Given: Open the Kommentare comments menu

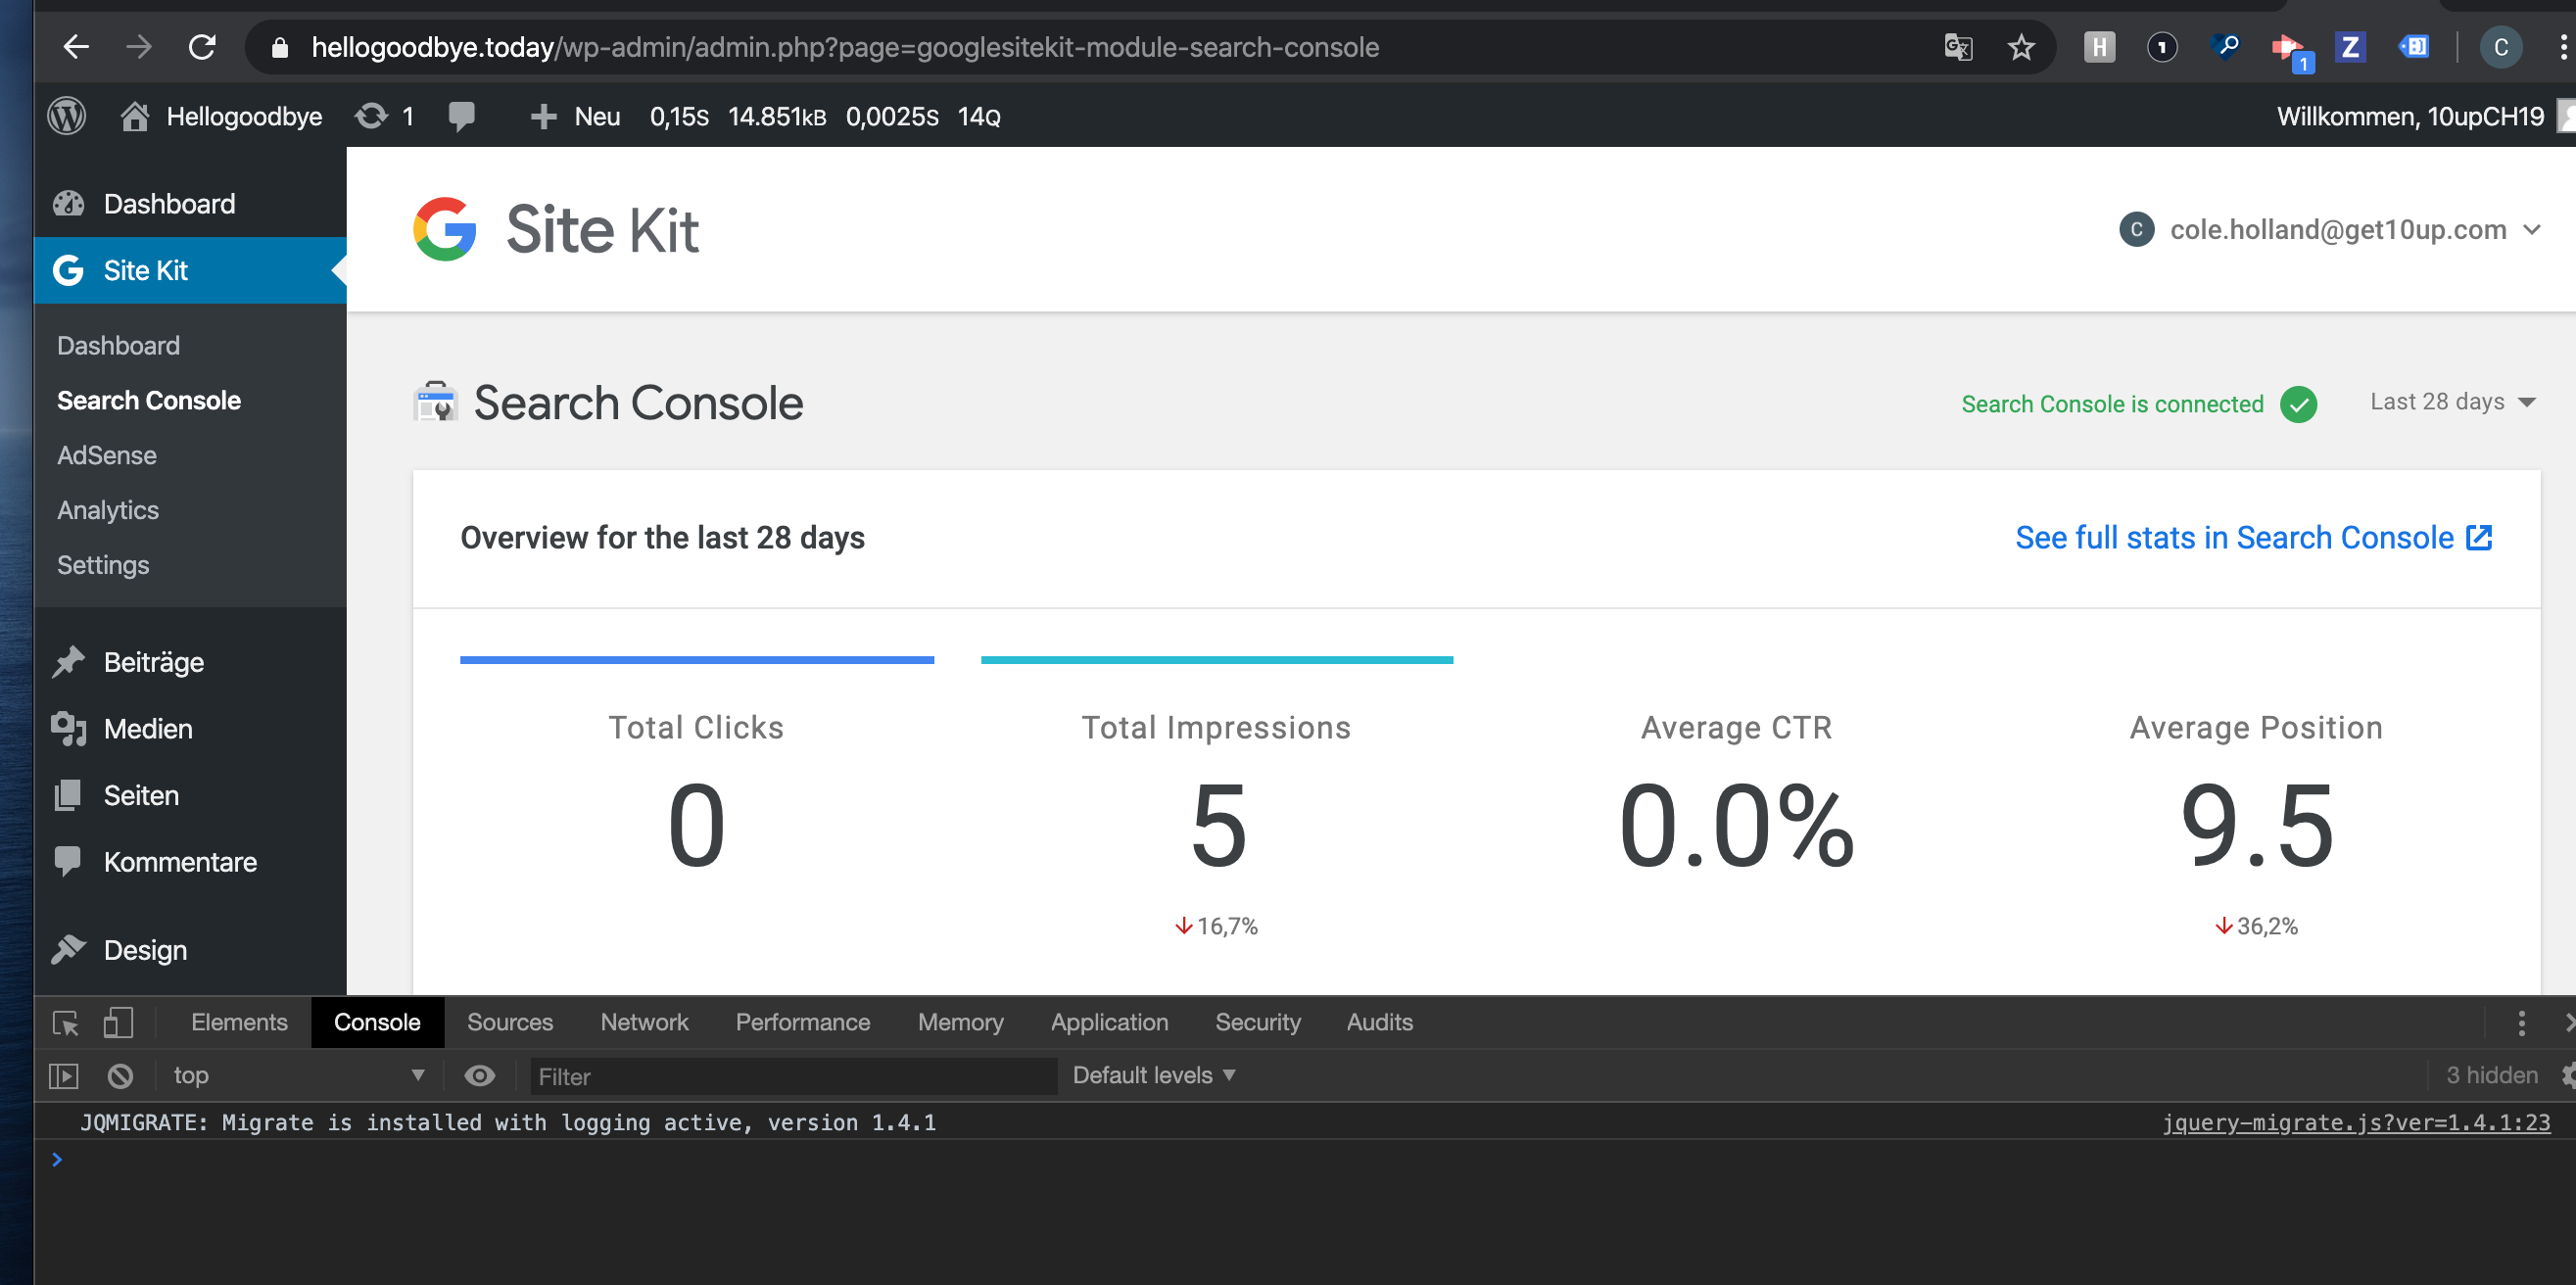Looking at the screenshot, I should coord(190,862).
